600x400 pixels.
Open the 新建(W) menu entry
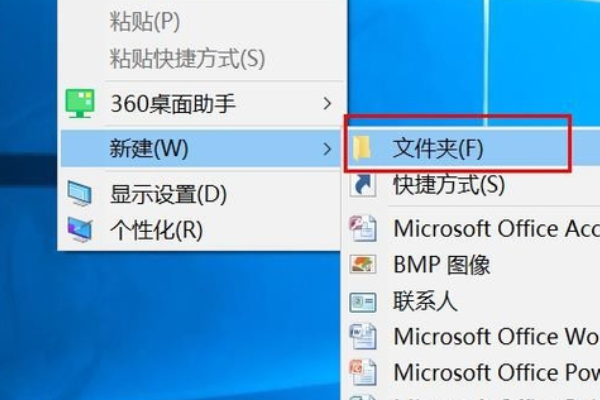pyautogui.click(x=201, y=149)
